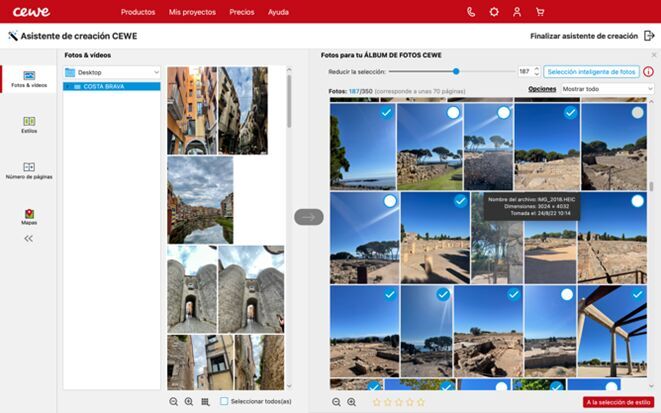Screen dimensions: 661x413
Task: Open the Número de páginas panel
Action: 28,170
